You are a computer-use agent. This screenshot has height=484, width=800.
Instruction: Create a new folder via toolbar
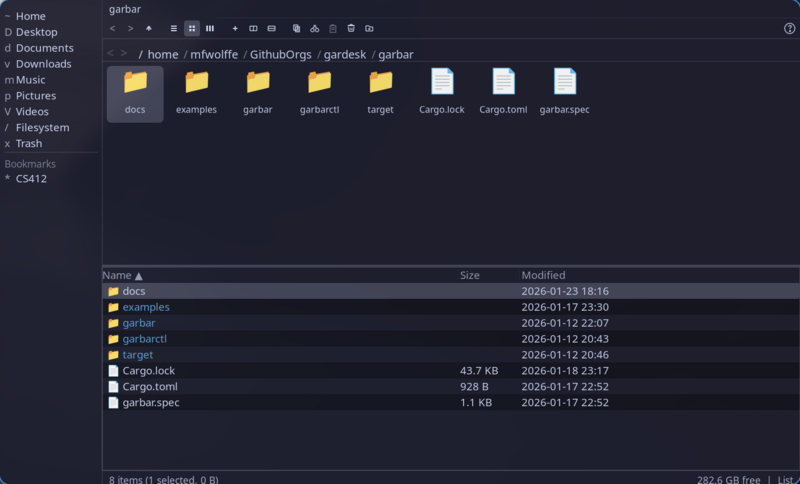click(369, 29)
